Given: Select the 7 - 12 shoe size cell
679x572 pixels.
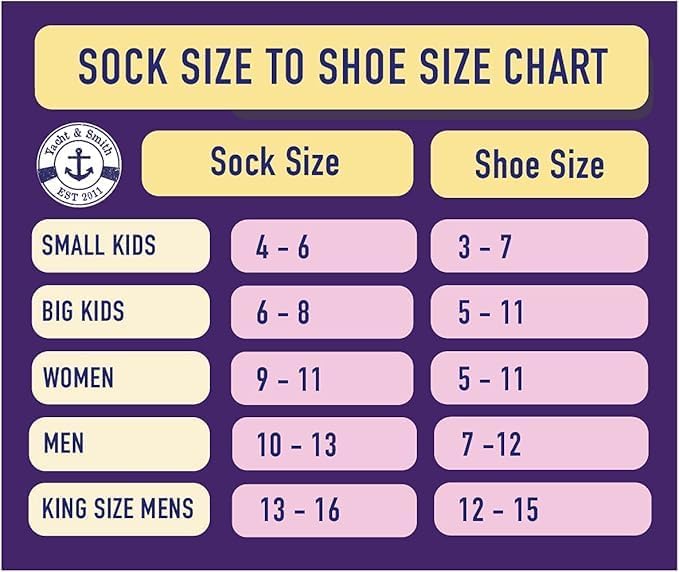Looking at the screenshot, I should tap(541, 443).
